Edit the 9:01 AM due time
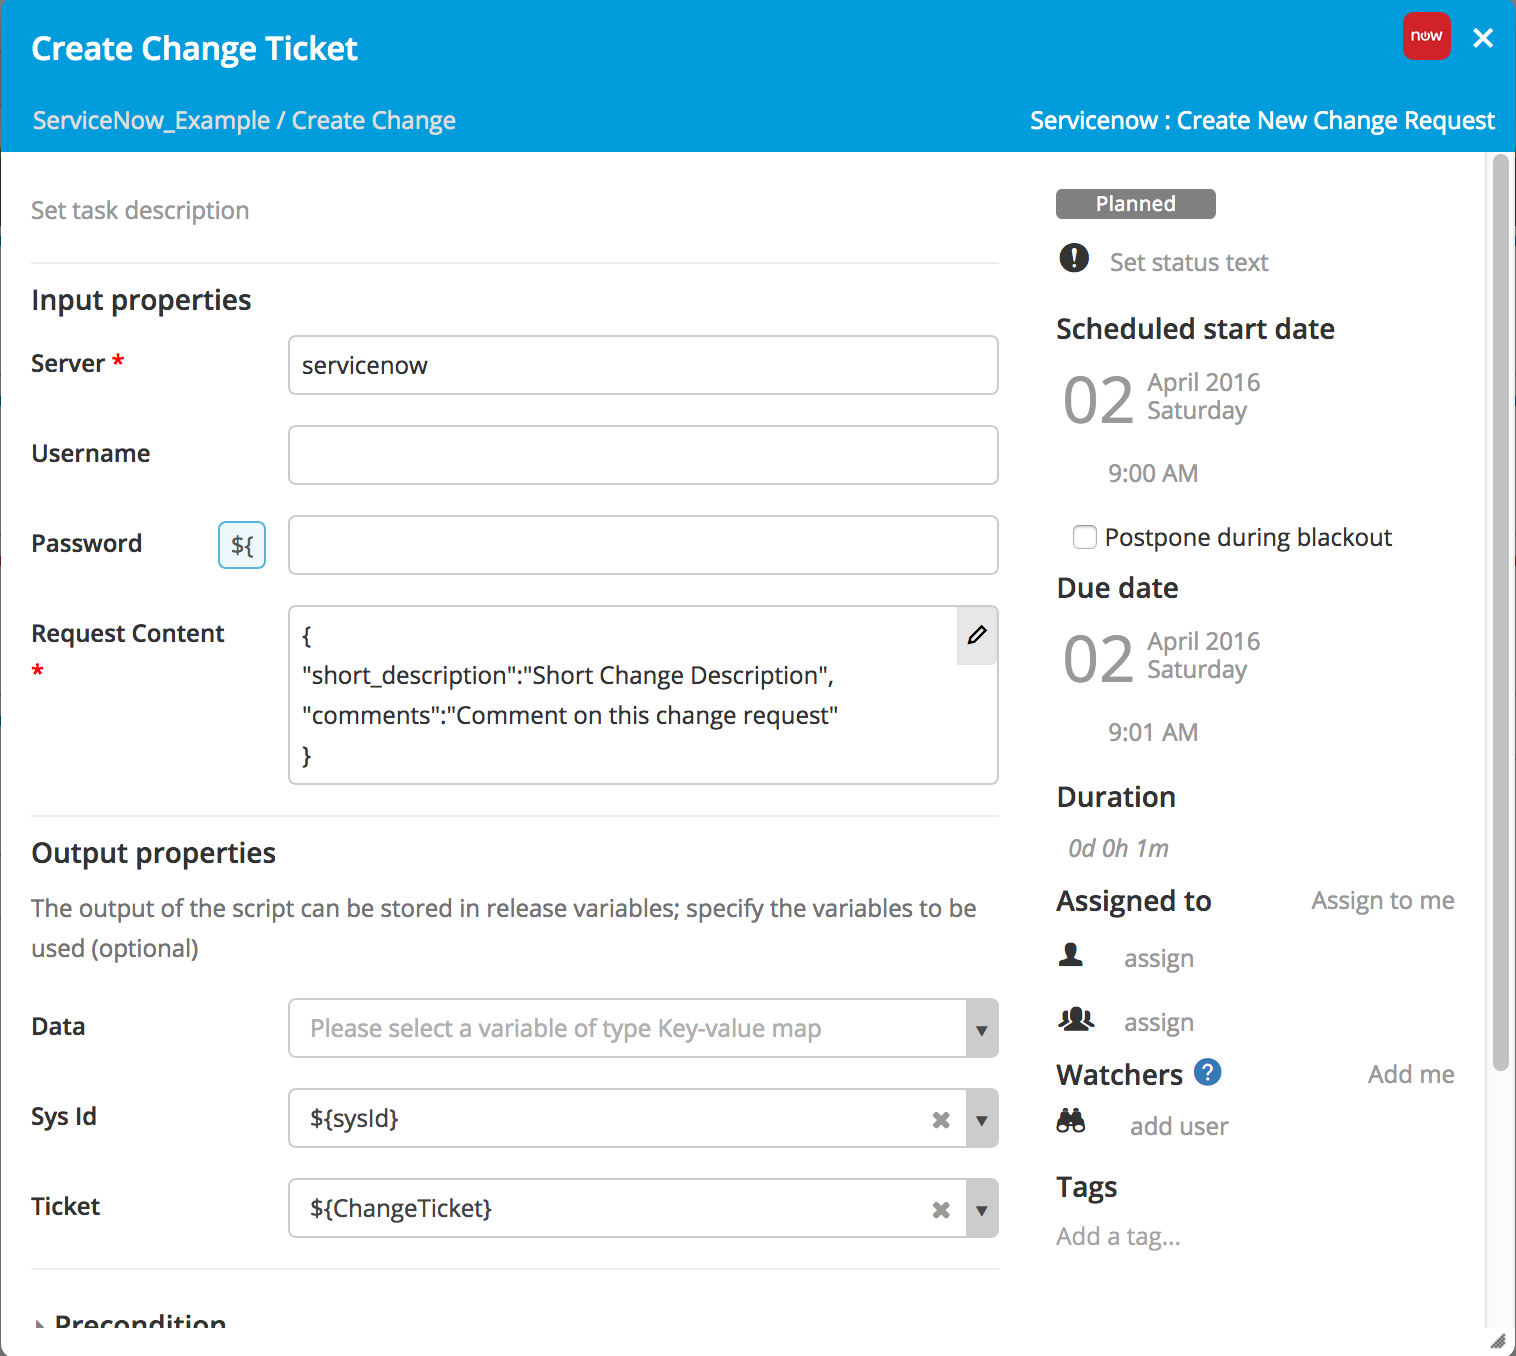Viewport: 1516px width, 1356px height. 1153,732
